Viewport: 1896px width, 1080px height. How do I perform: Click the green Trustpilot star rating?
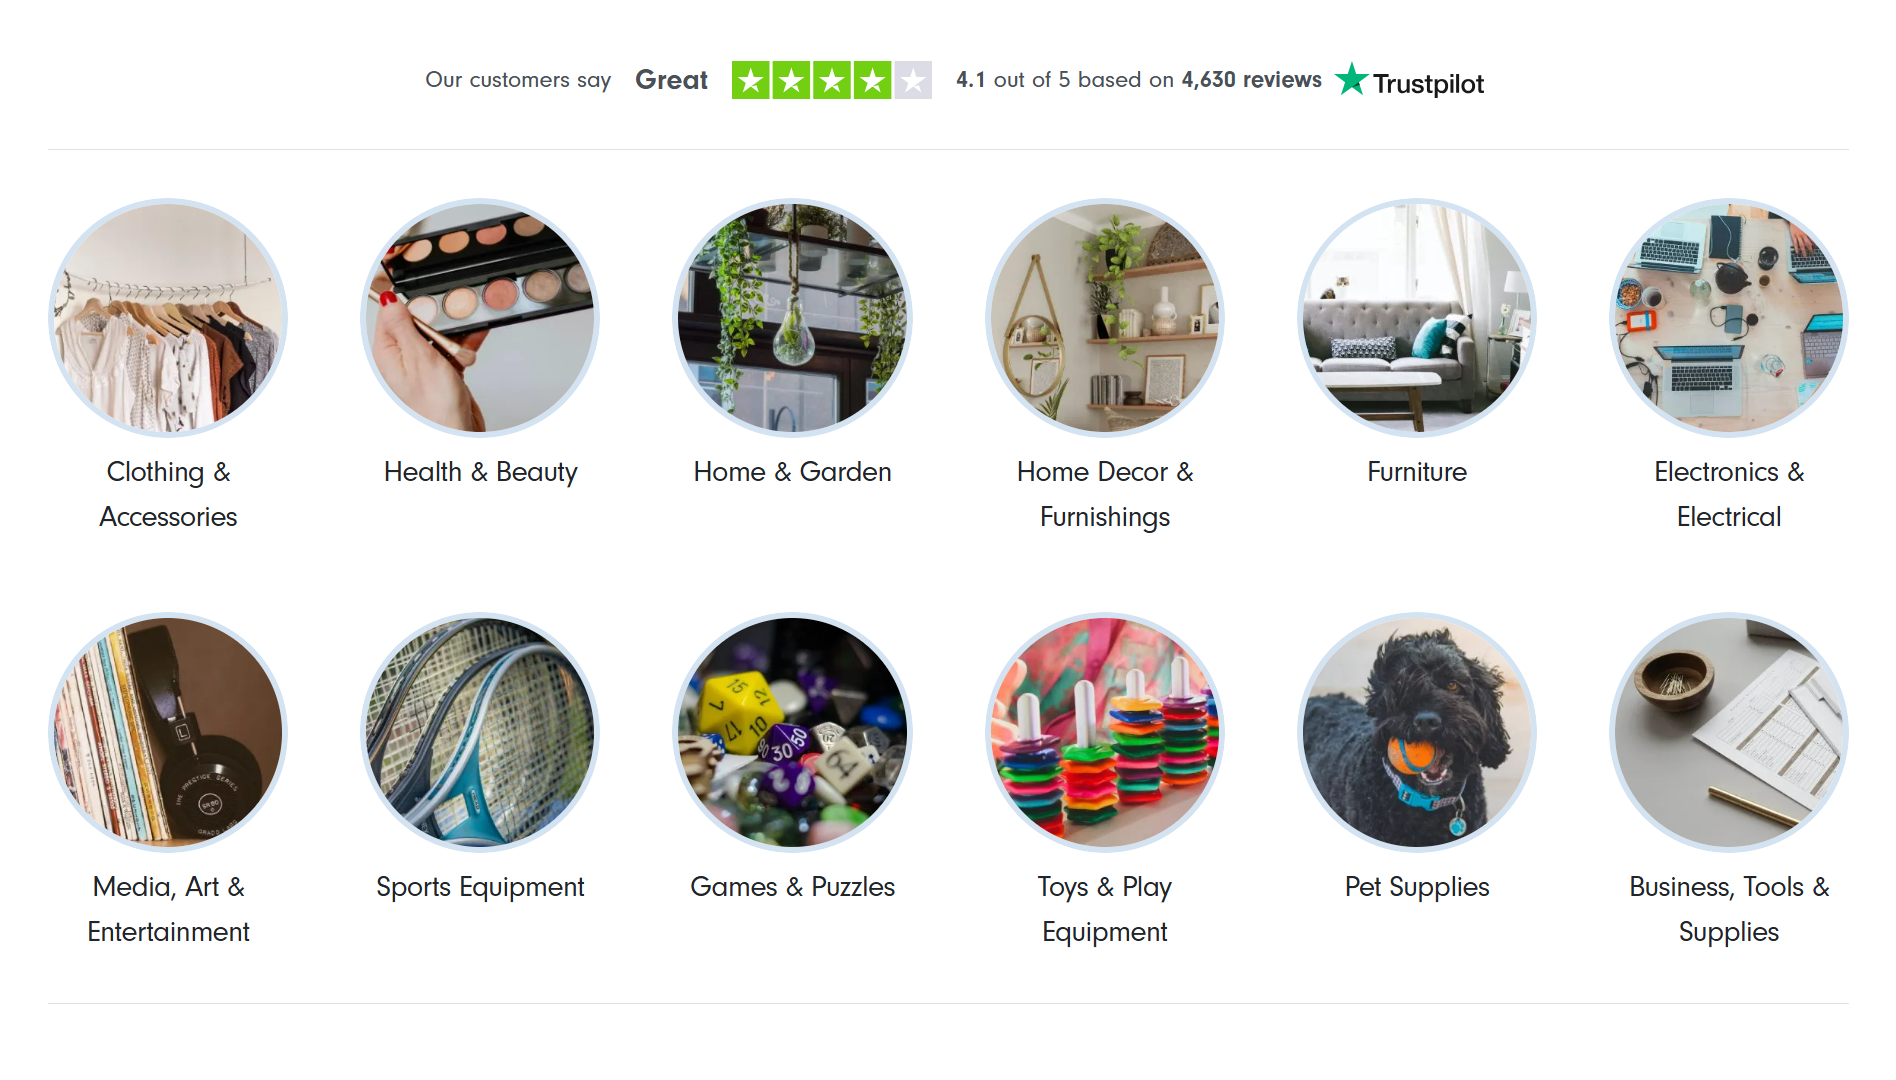[x=832, y=80]
